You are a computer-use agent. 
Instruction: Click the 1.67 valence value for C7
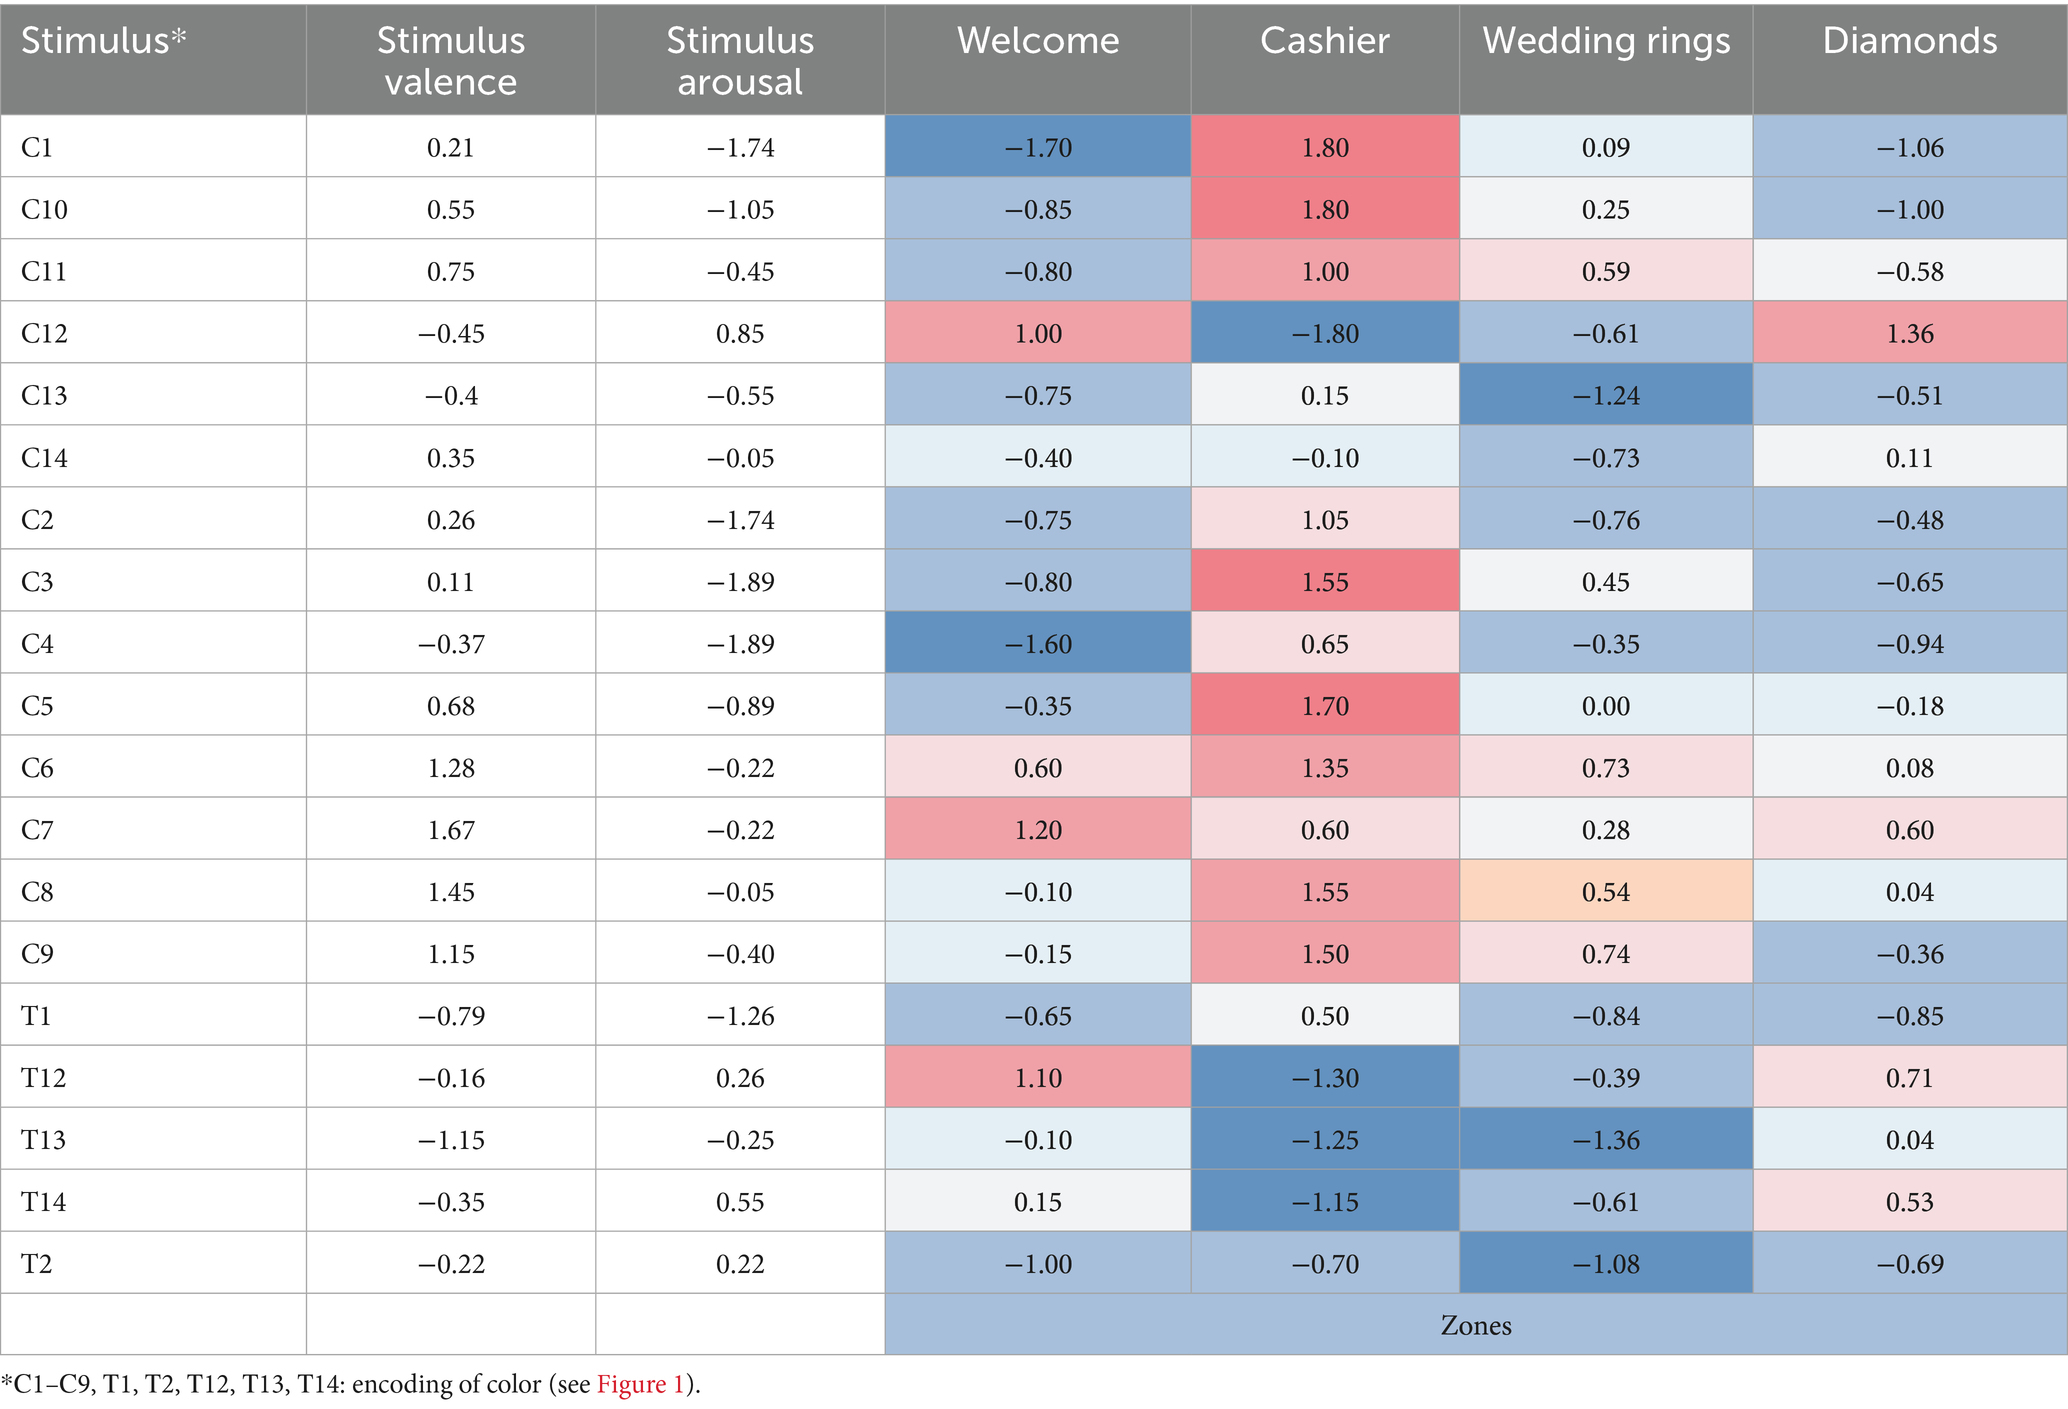click(450, 830)
